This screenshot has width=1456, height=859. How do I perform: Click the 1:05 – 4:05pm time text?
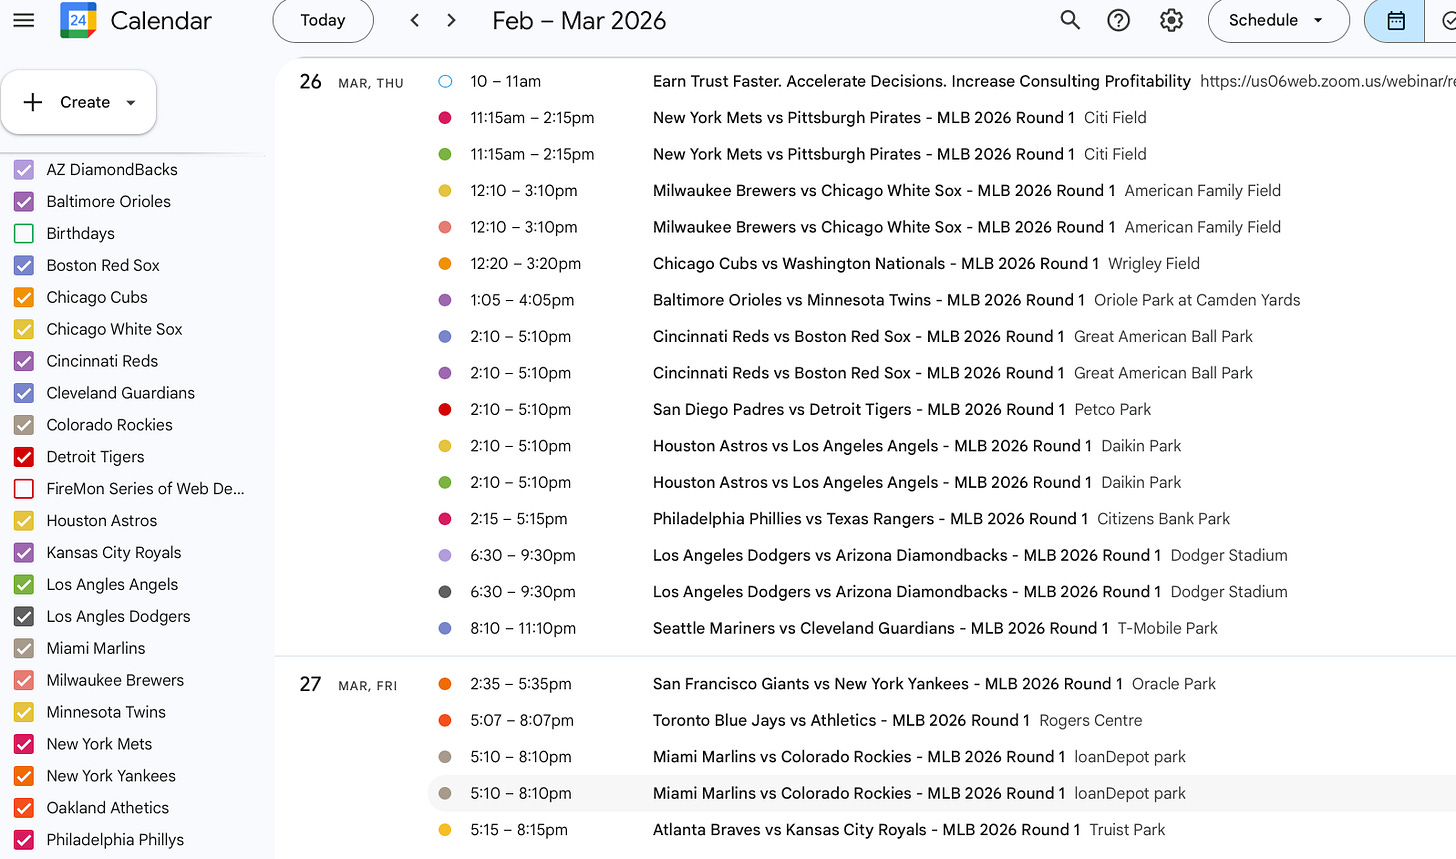tap(522, 300)
